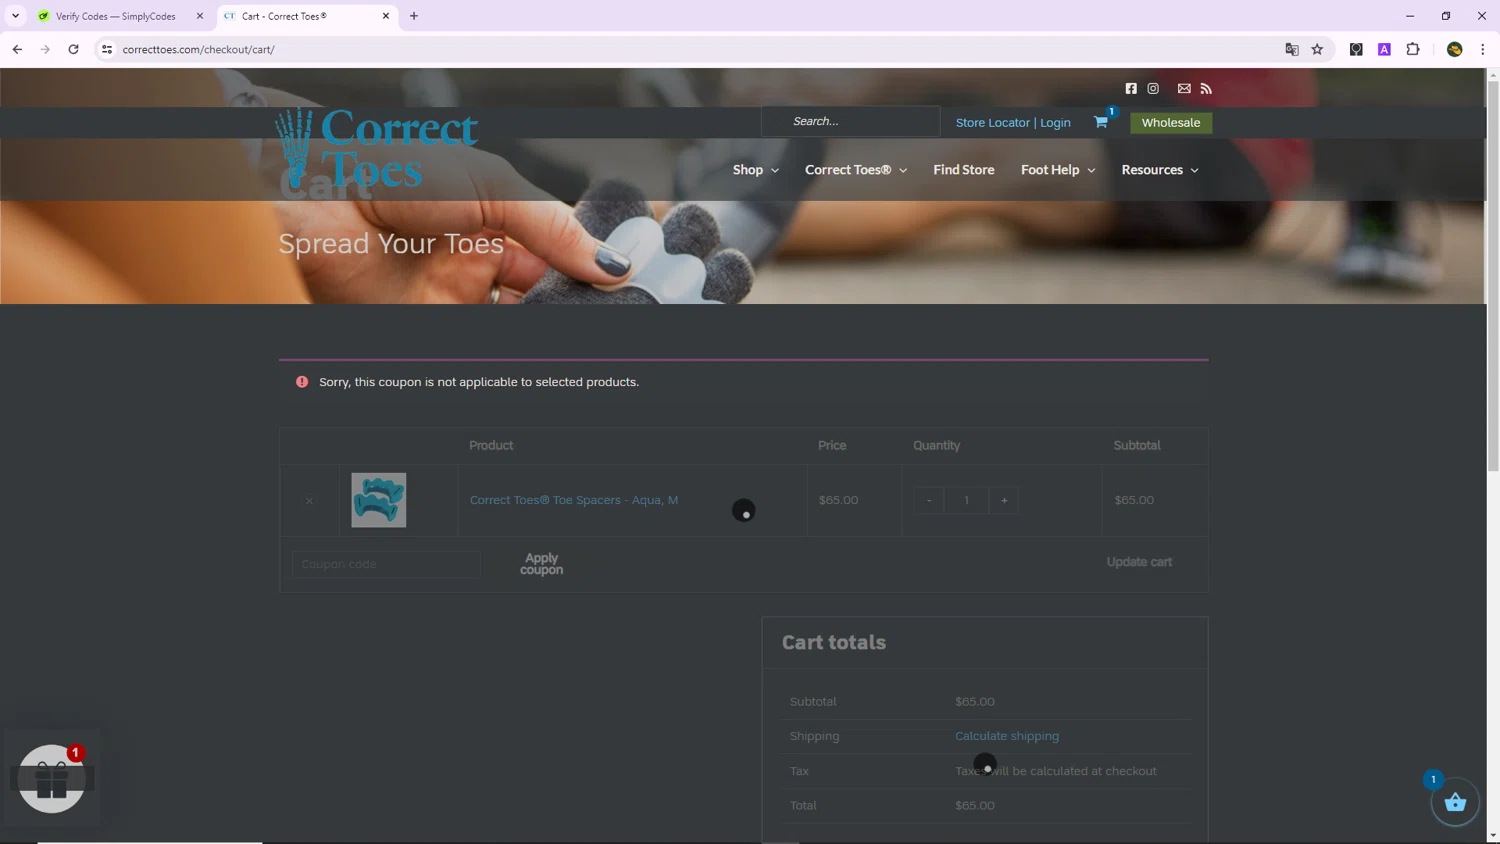Click the email envelope icon
1500x844 pixels.
[1184, 89]
